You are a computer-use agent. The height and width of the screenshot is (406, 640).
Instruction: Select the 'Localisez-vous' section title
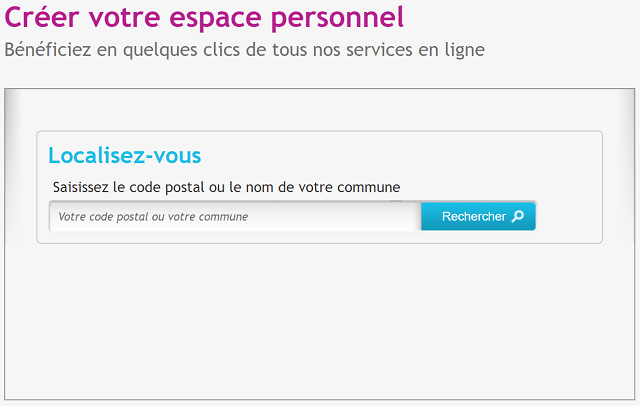pyautogui.click(x=125, y=155)
